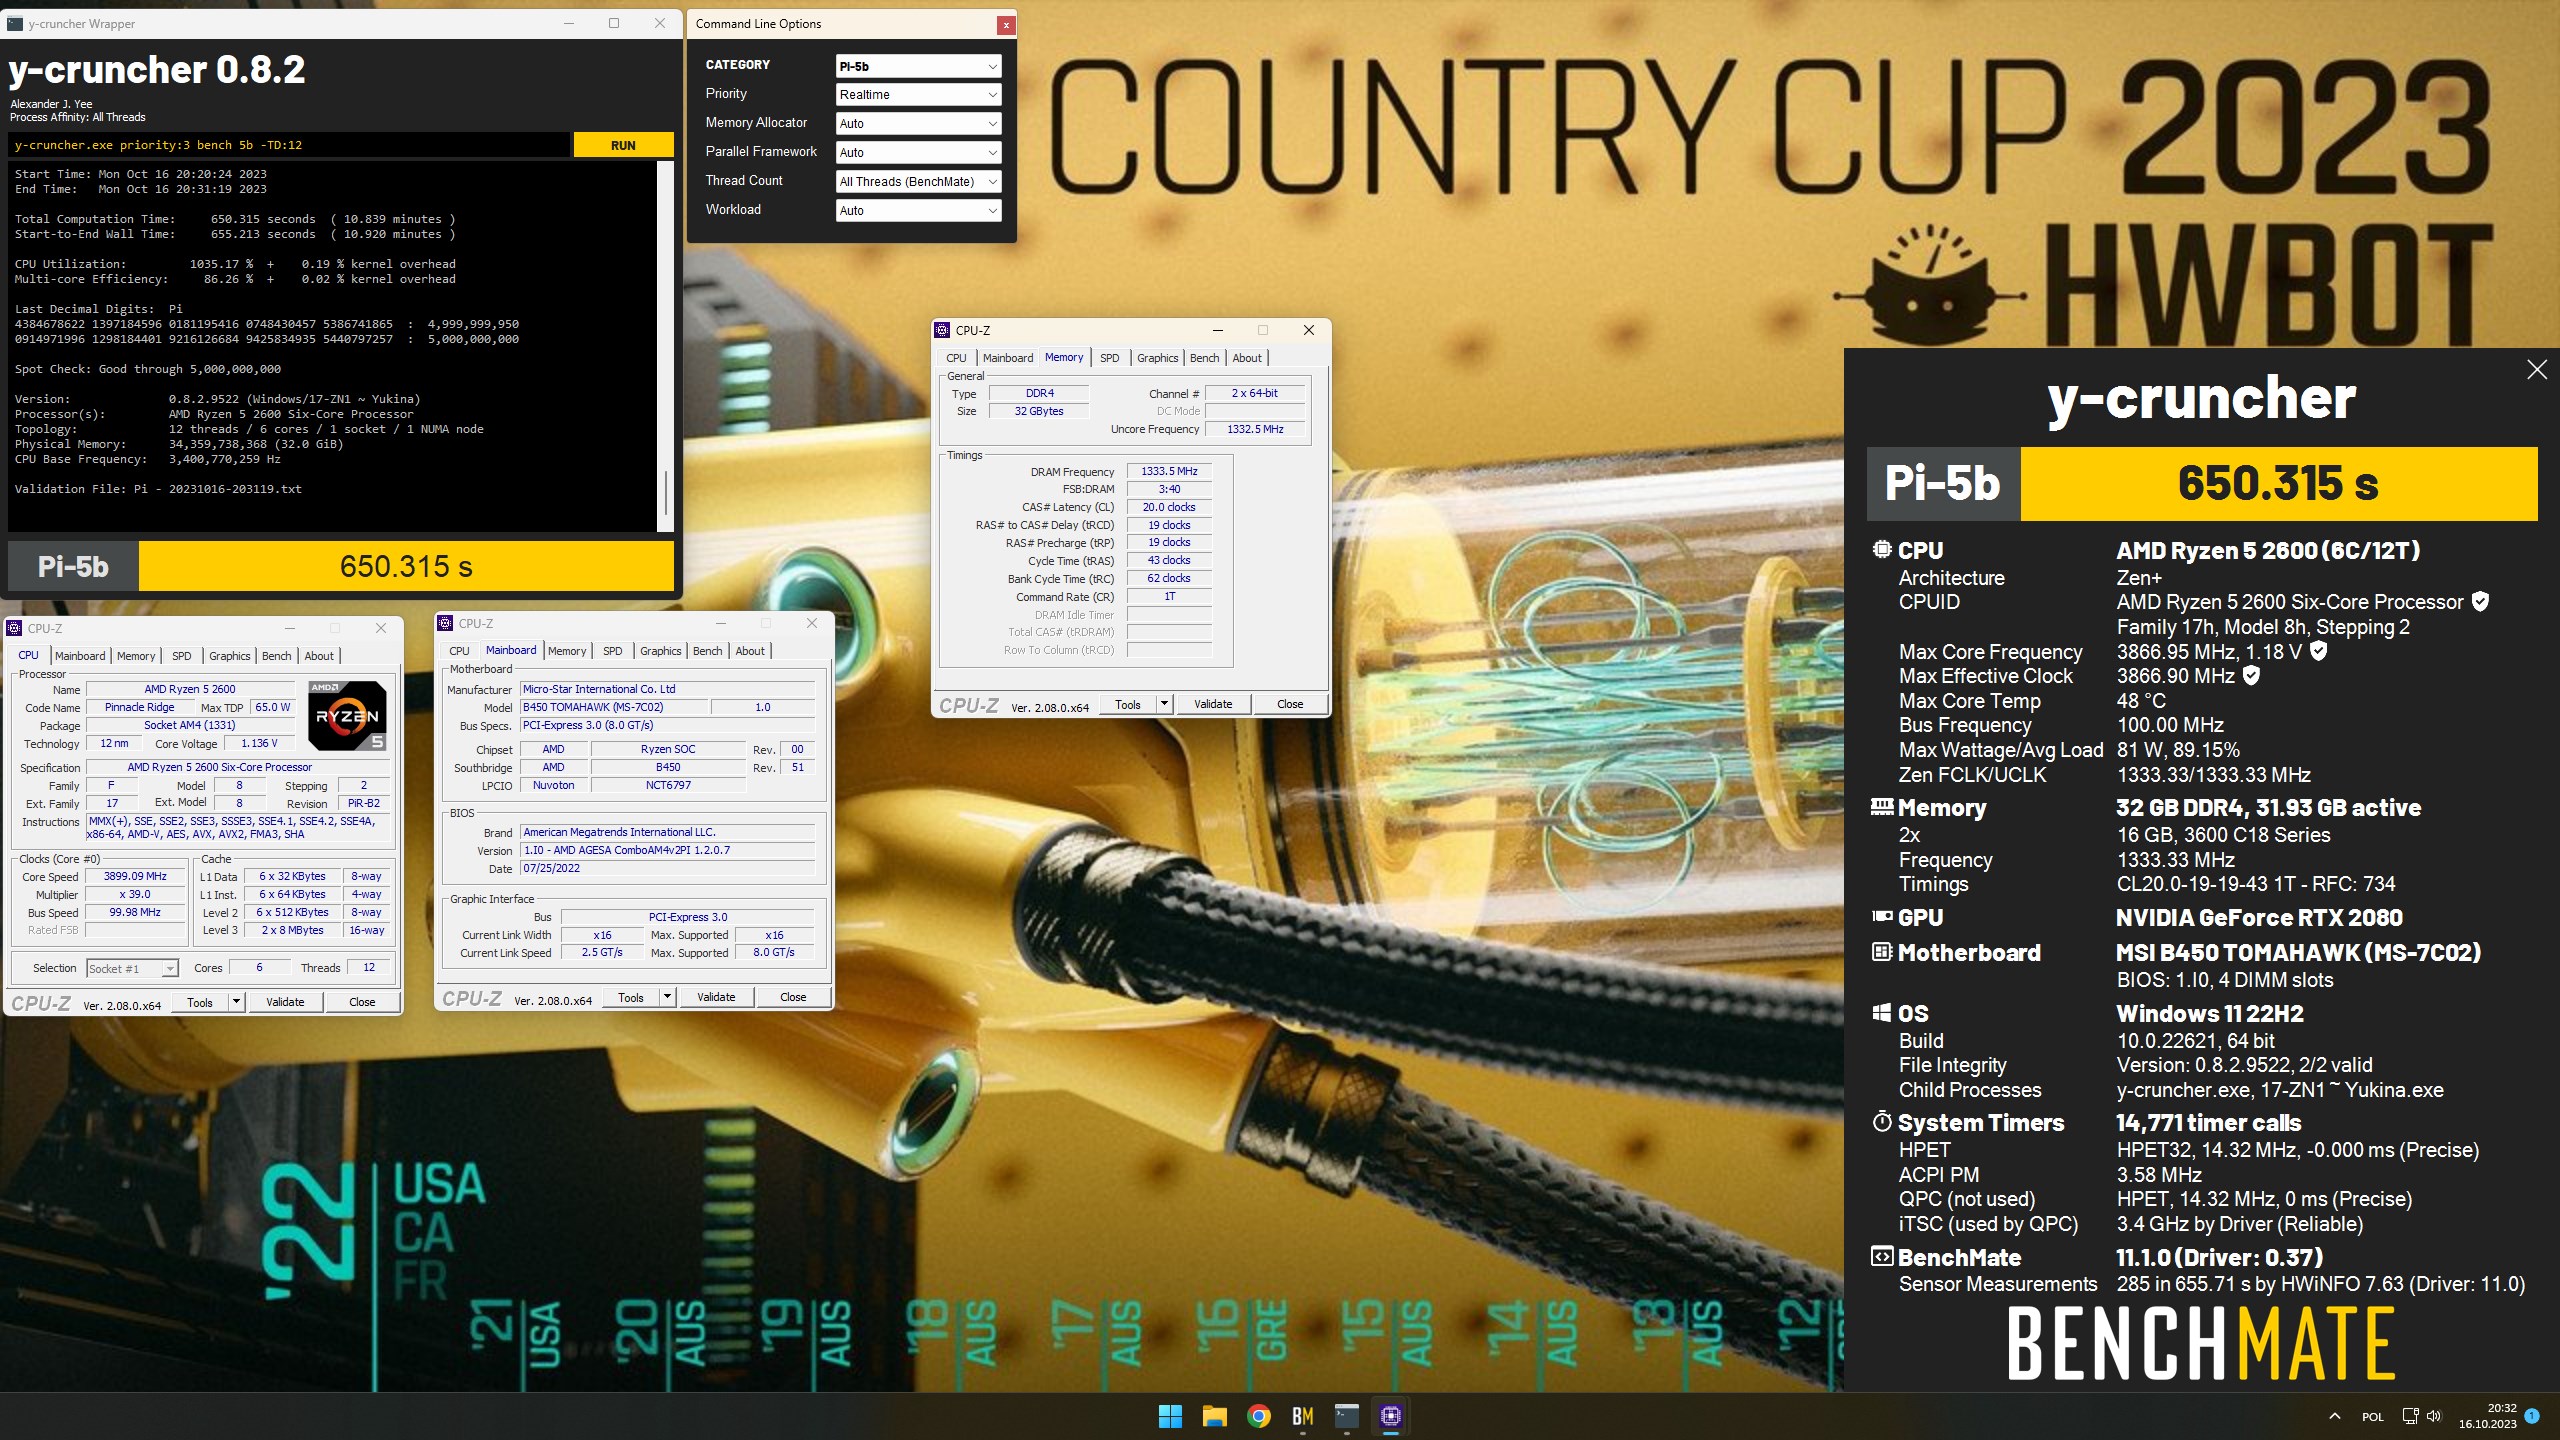Open the Parallel Framework dropdown
The image size is (2560, 1440).
(x=918, y=152)
